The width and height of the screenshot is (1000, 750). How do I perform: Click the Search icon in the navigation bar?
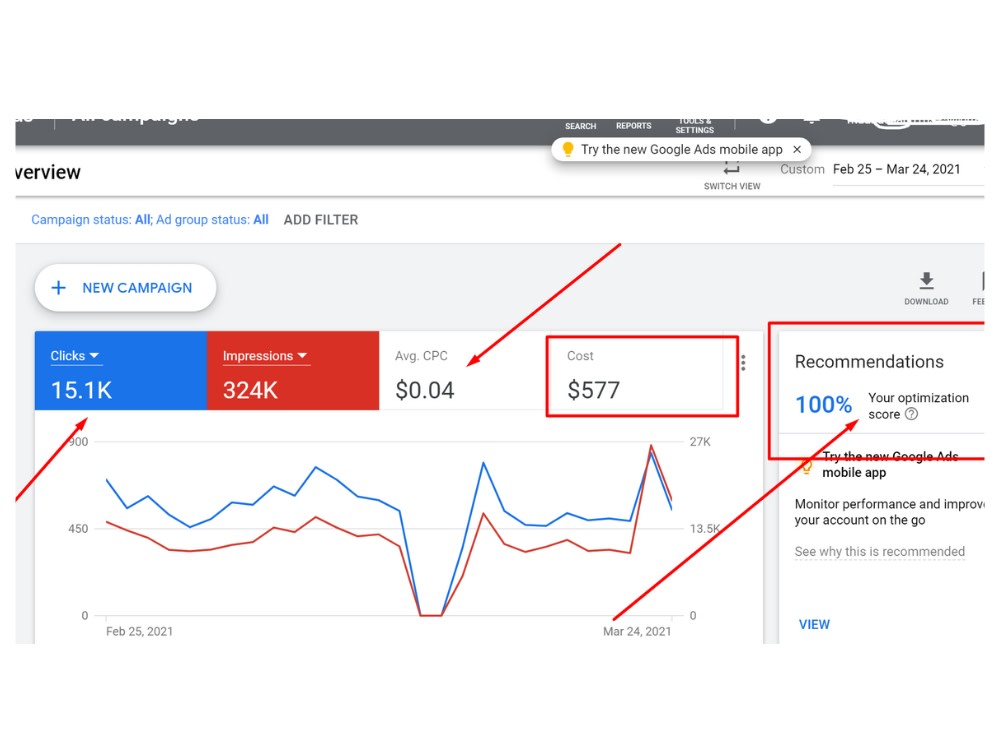coord(580,126)
